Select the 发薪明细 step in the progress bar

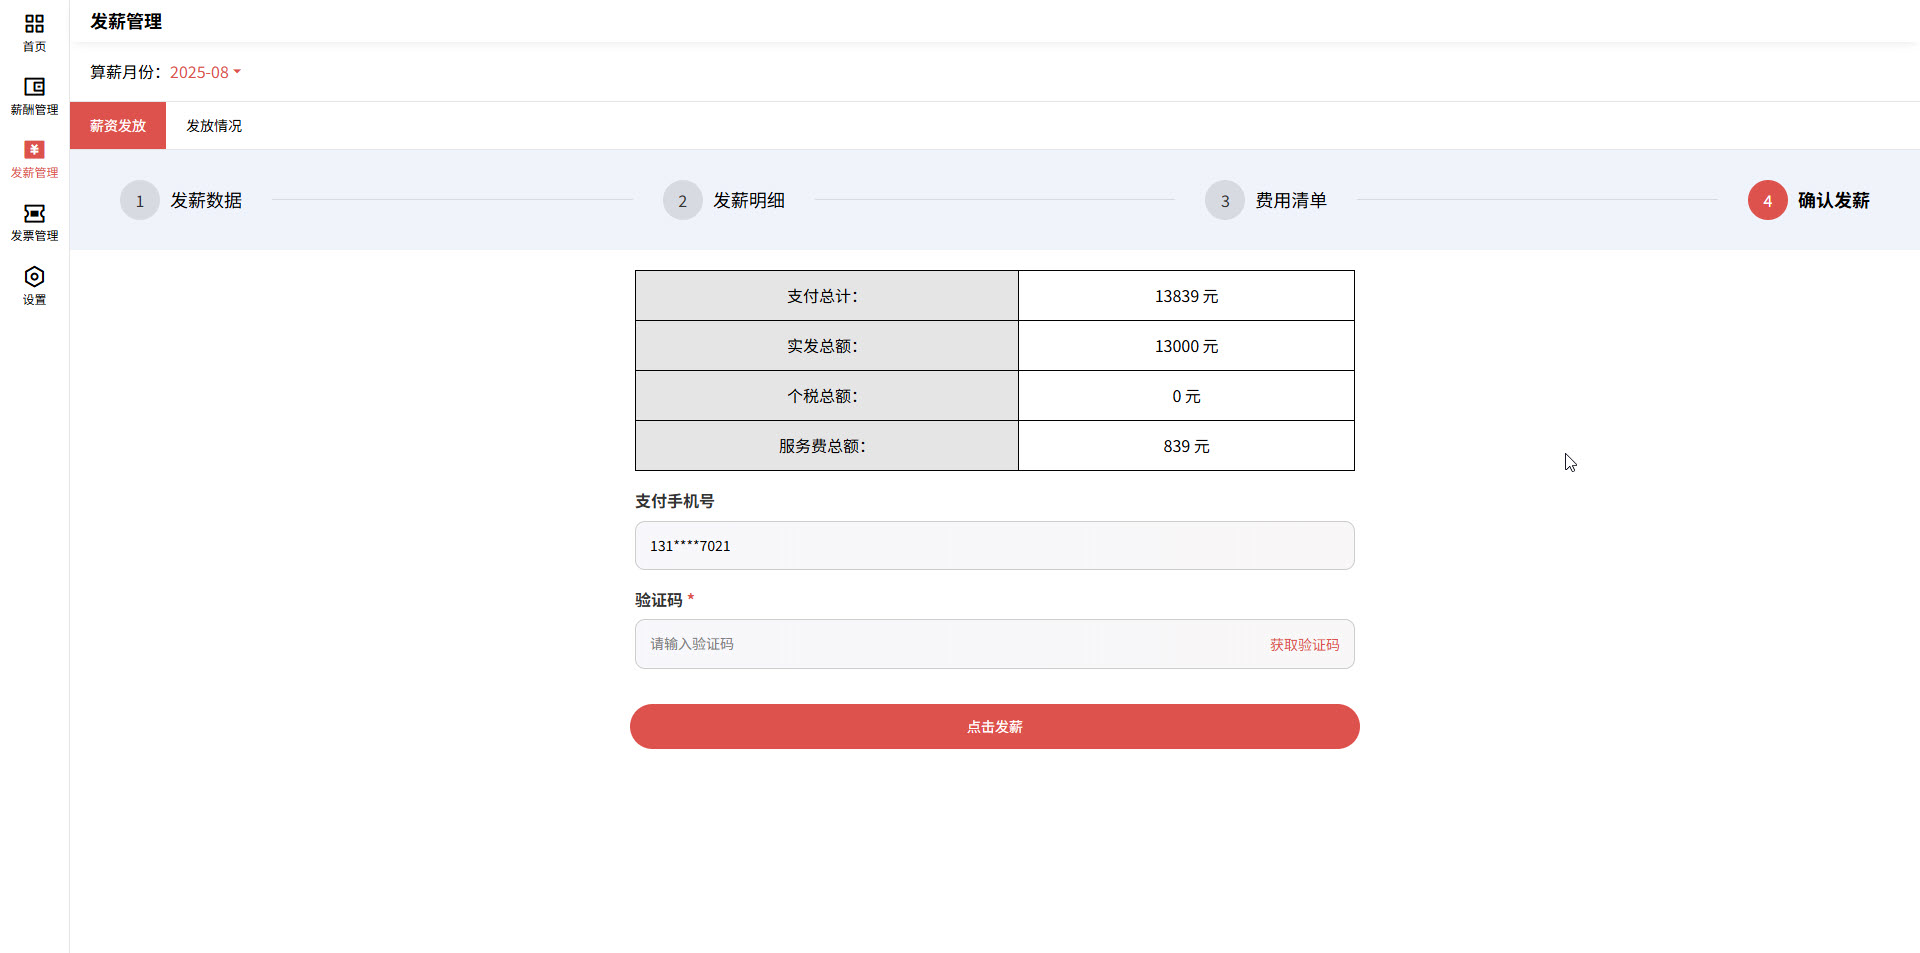tap(748, 200)
